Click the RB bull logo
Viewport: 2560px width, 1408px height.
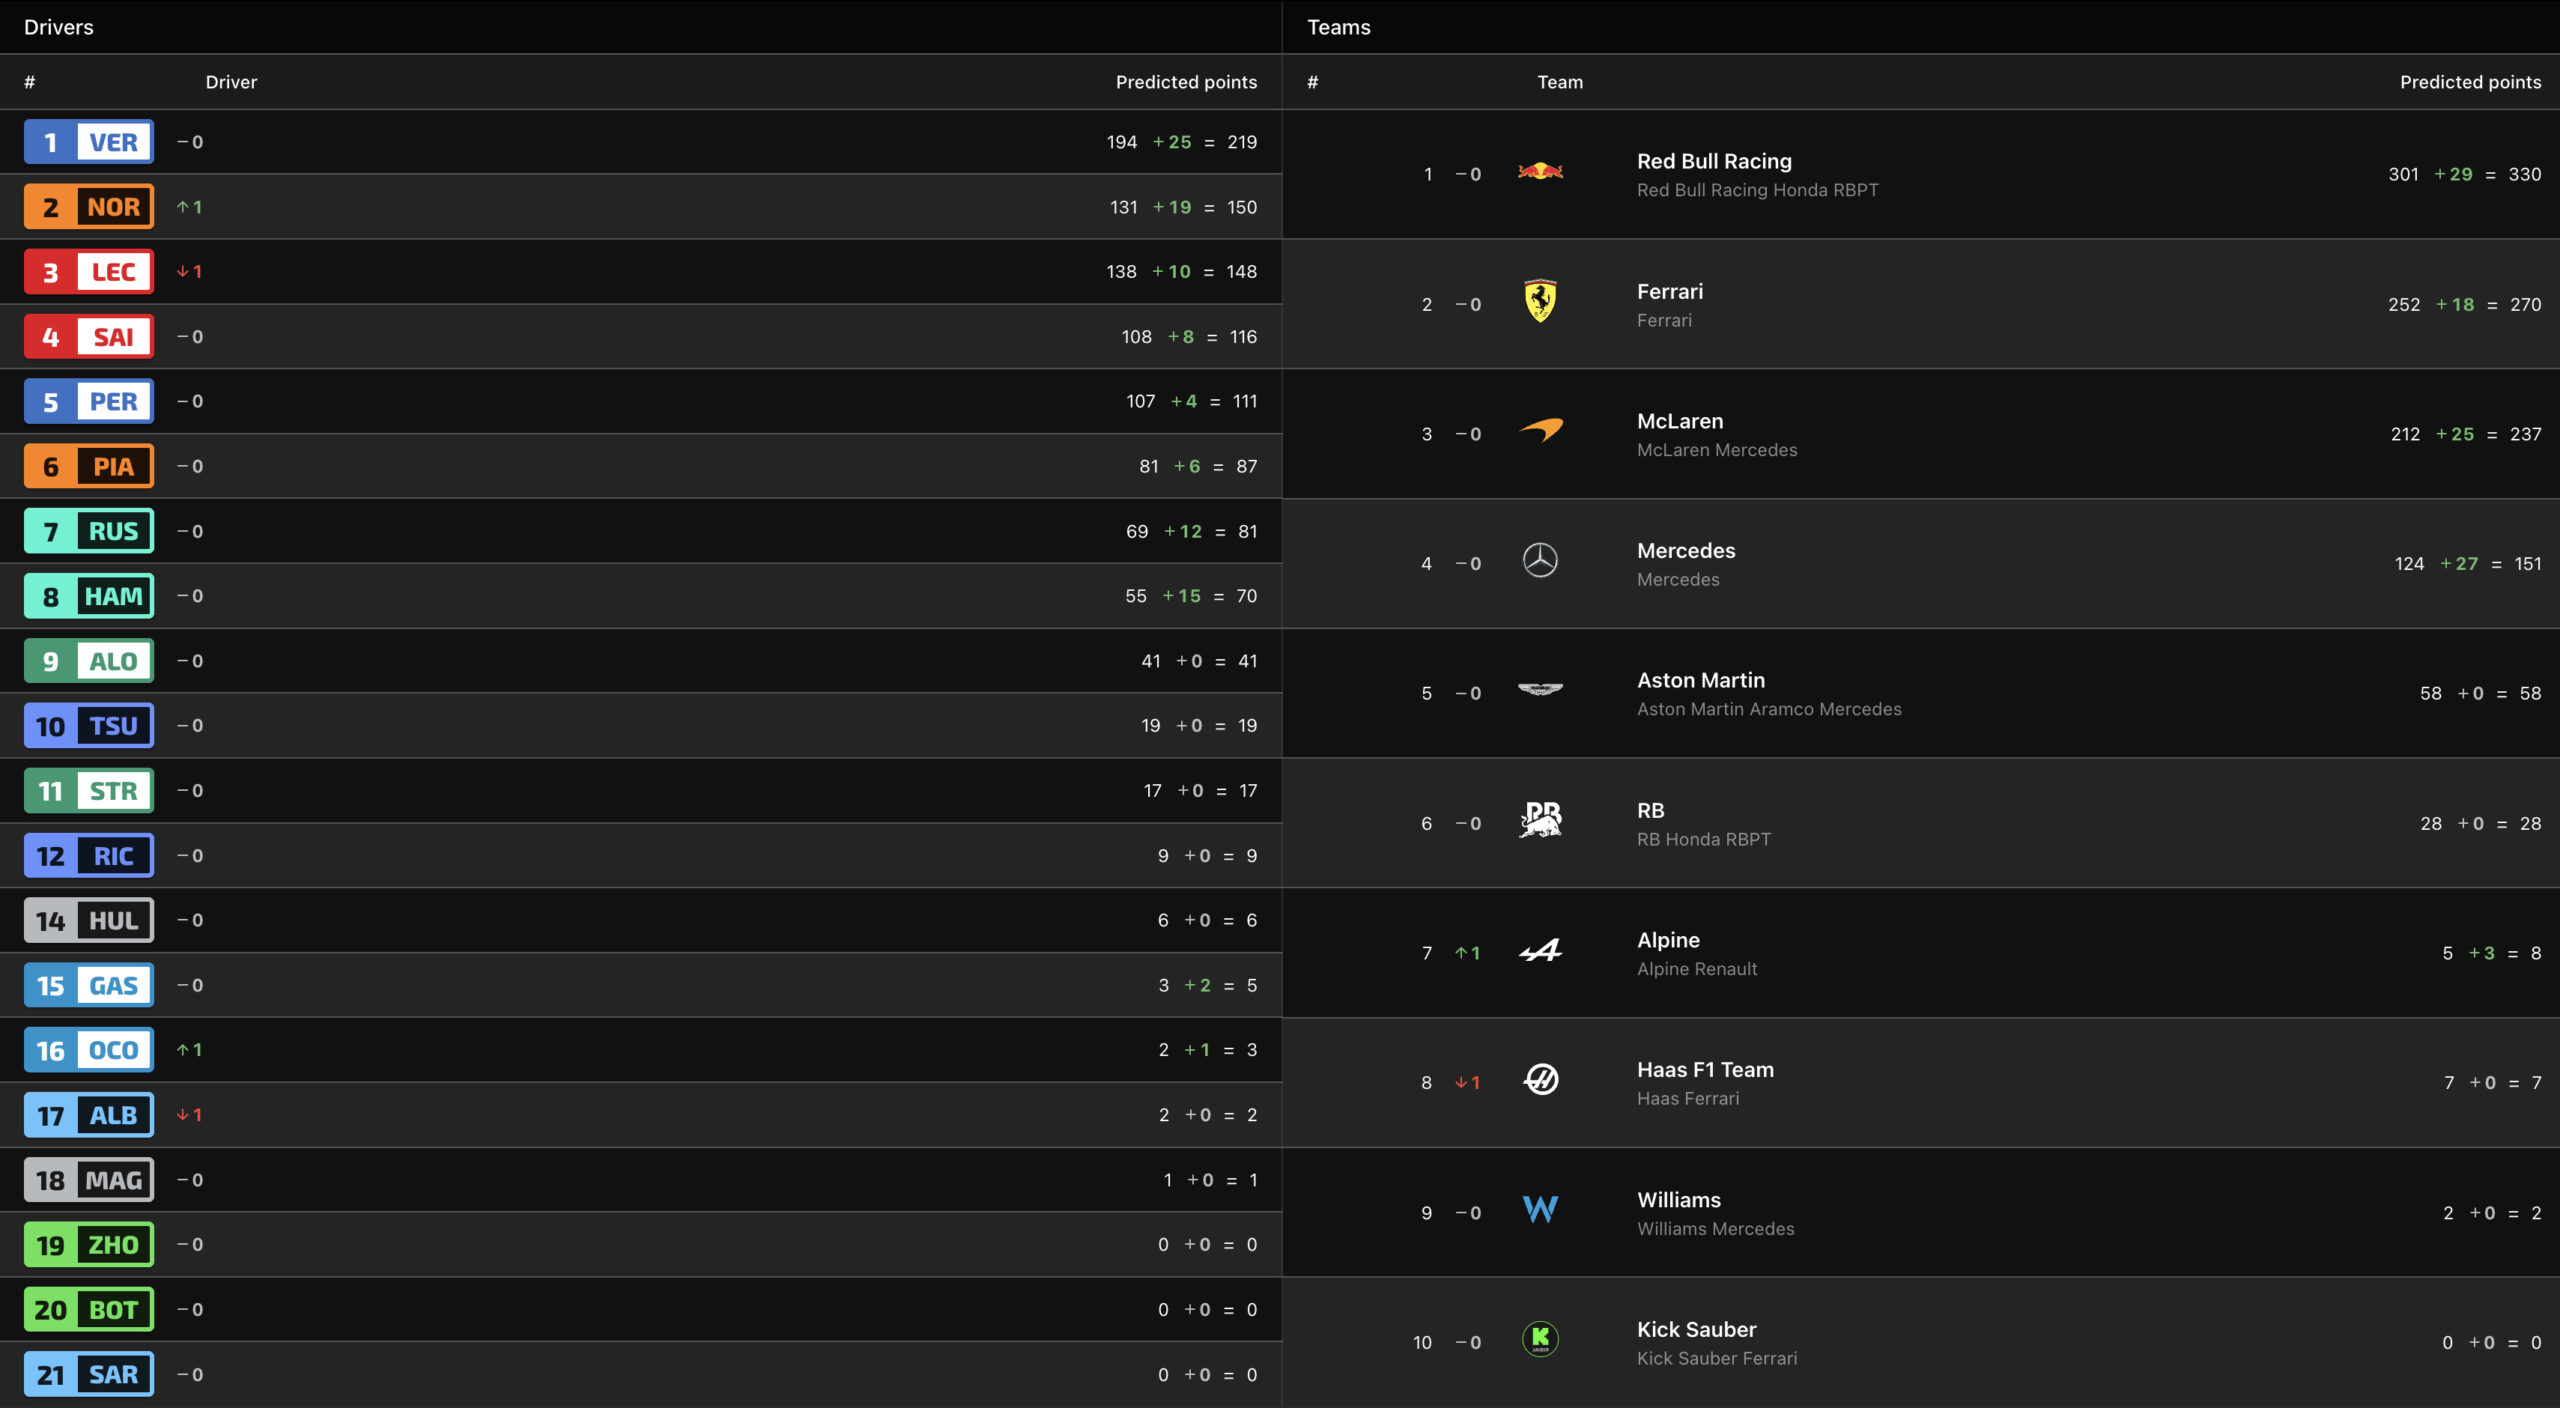(1540, 820)
